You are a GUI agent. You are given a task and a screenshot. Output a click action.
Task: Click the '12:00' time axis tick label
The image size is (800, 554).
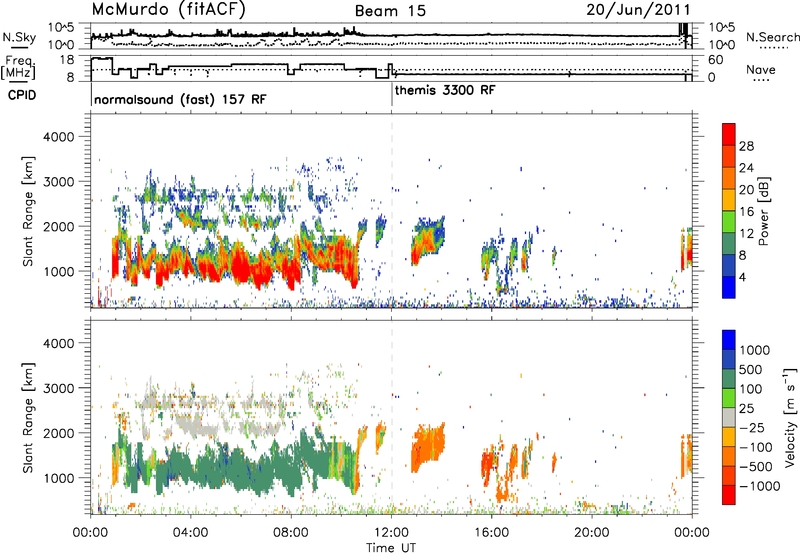391,533
